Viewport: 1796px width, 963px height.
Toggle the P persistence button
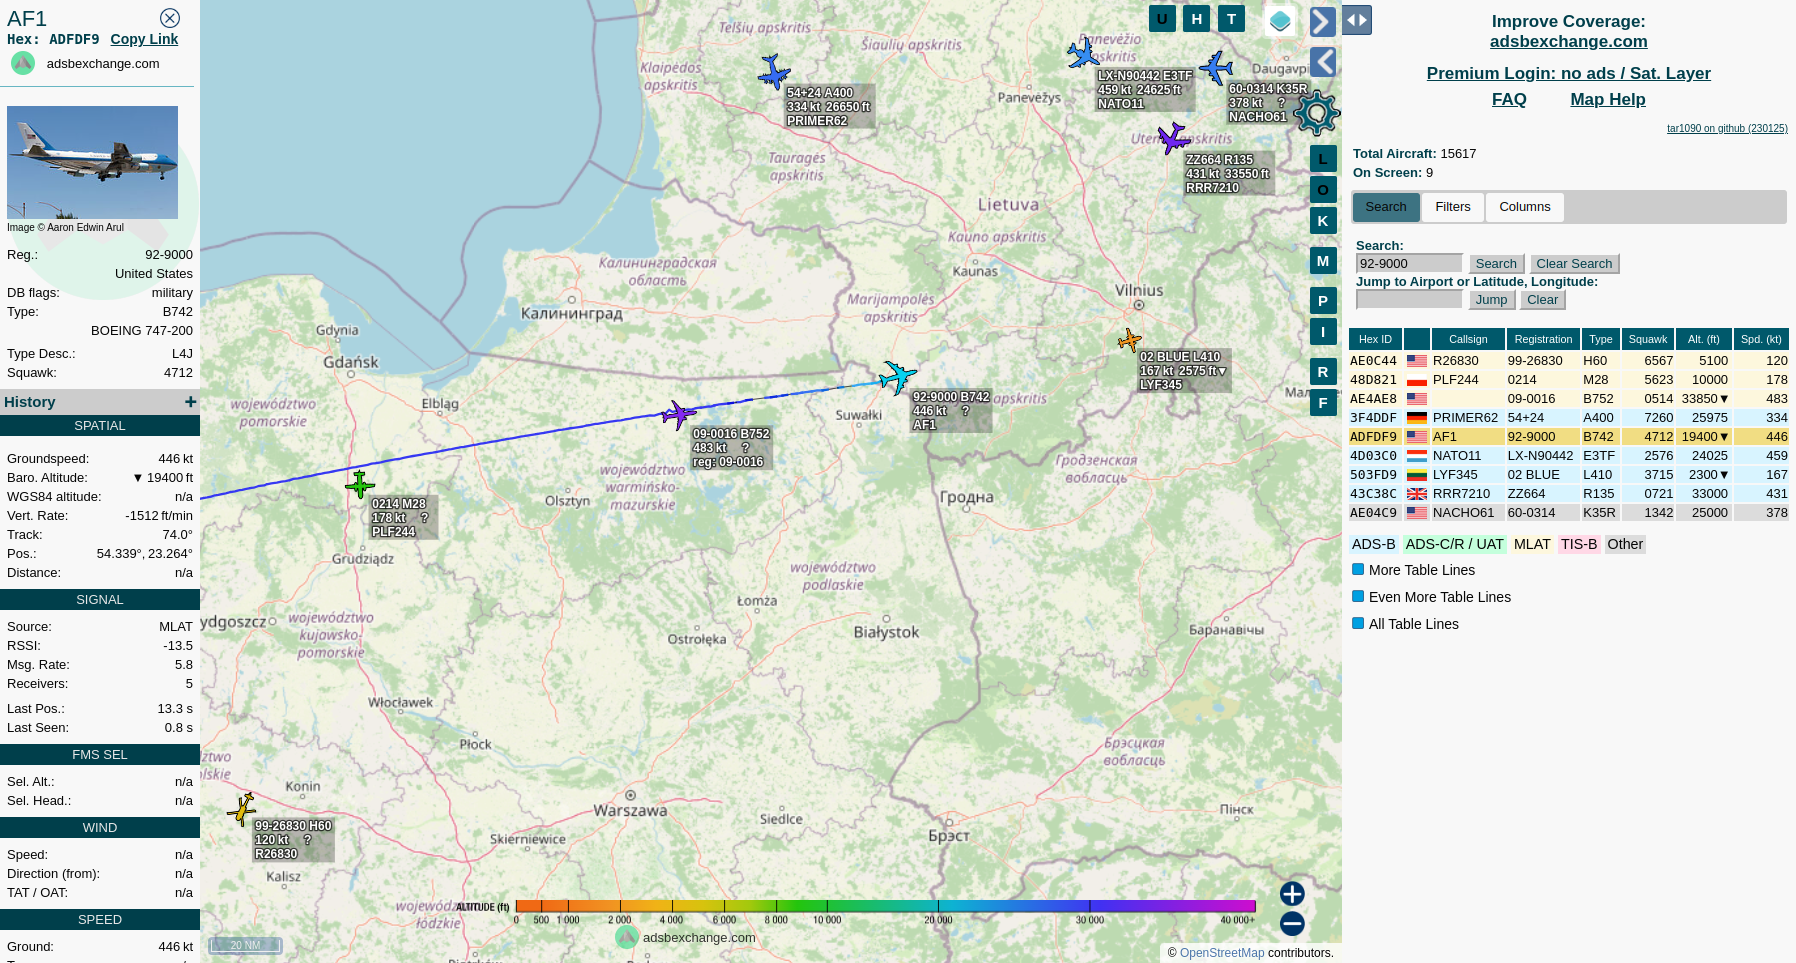coord(1323,300)
